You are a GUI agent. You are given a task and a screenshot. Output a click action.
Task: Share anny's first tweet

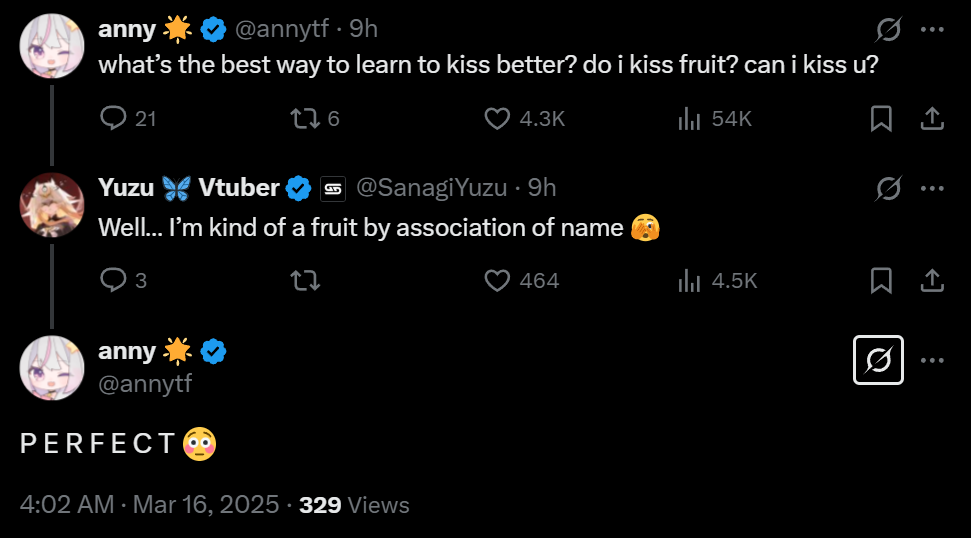pos(932,119)
